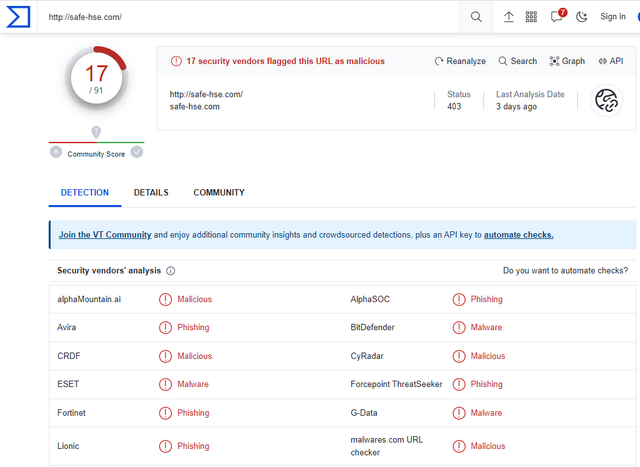Click G-Data Malware alert icon
Screen dimensions: 640x467
click(459, 413)
